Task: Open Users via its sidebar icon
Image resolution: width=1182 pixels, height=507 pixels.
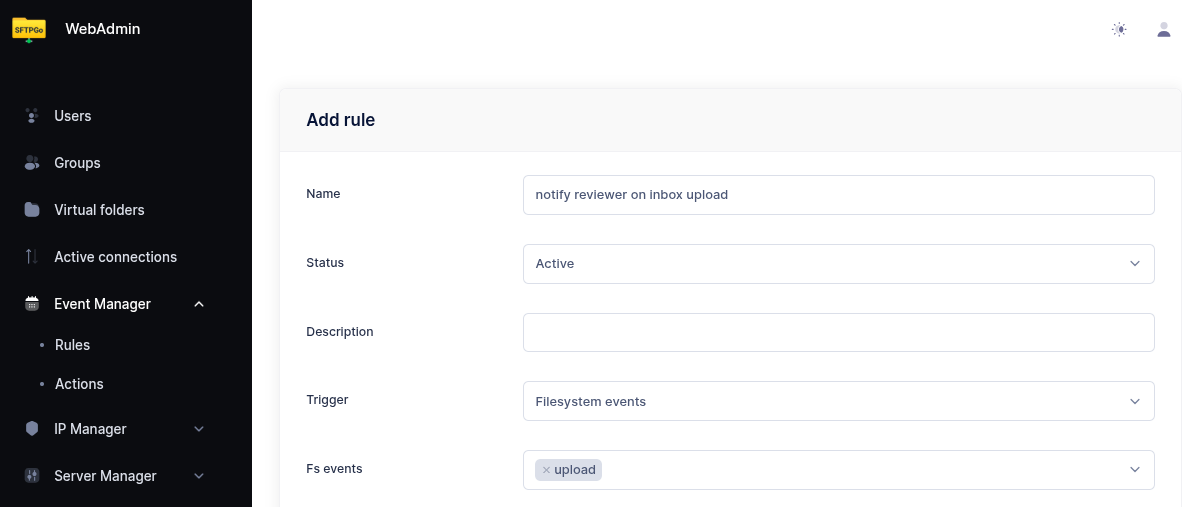Action: 32,116
